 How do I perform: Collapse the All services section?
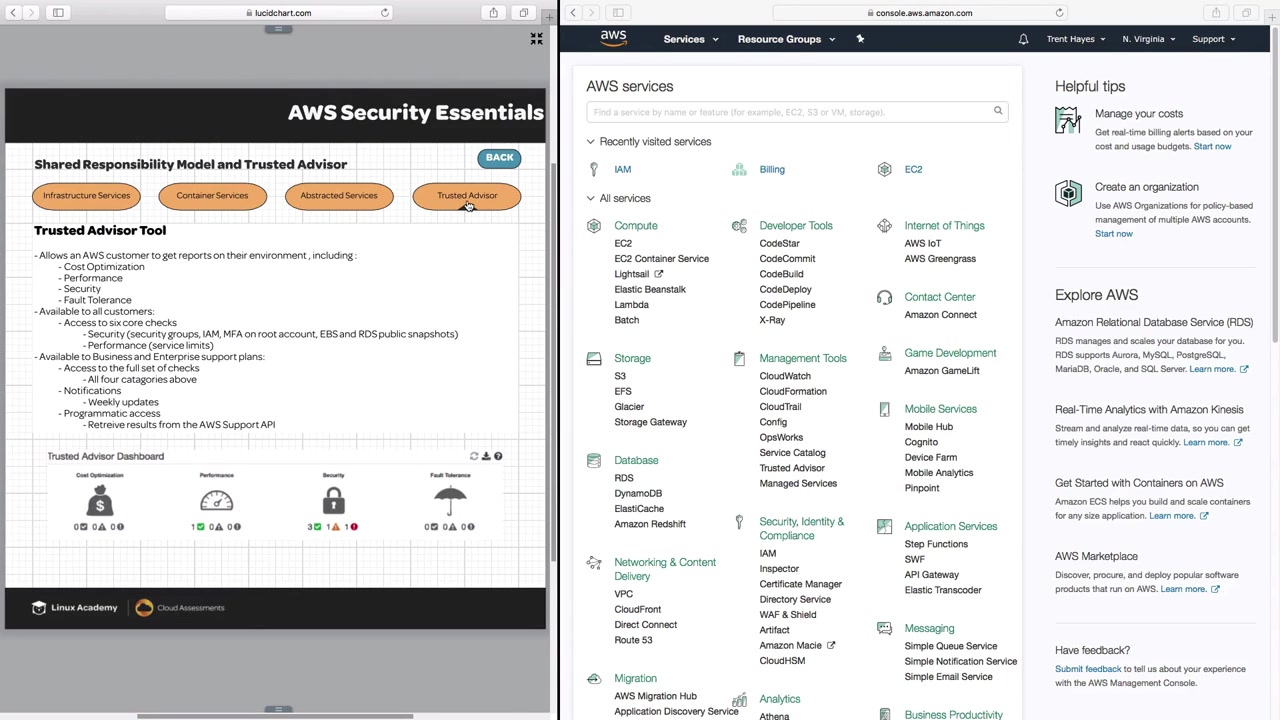coord(619,198)
